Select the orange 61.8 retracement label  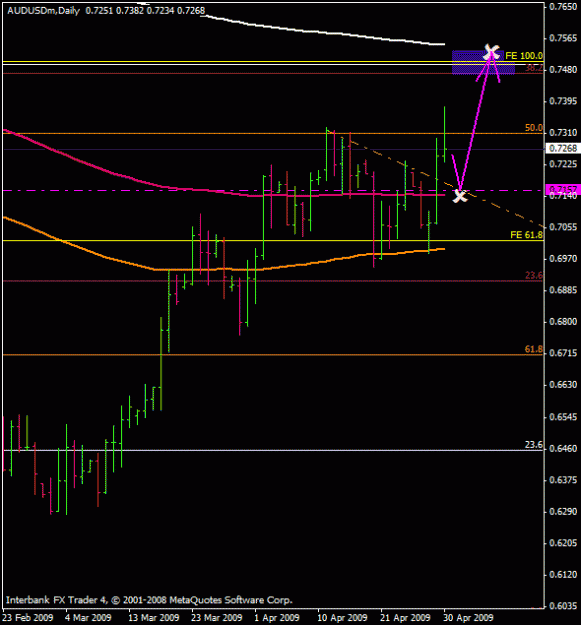[x=534, y=349]
